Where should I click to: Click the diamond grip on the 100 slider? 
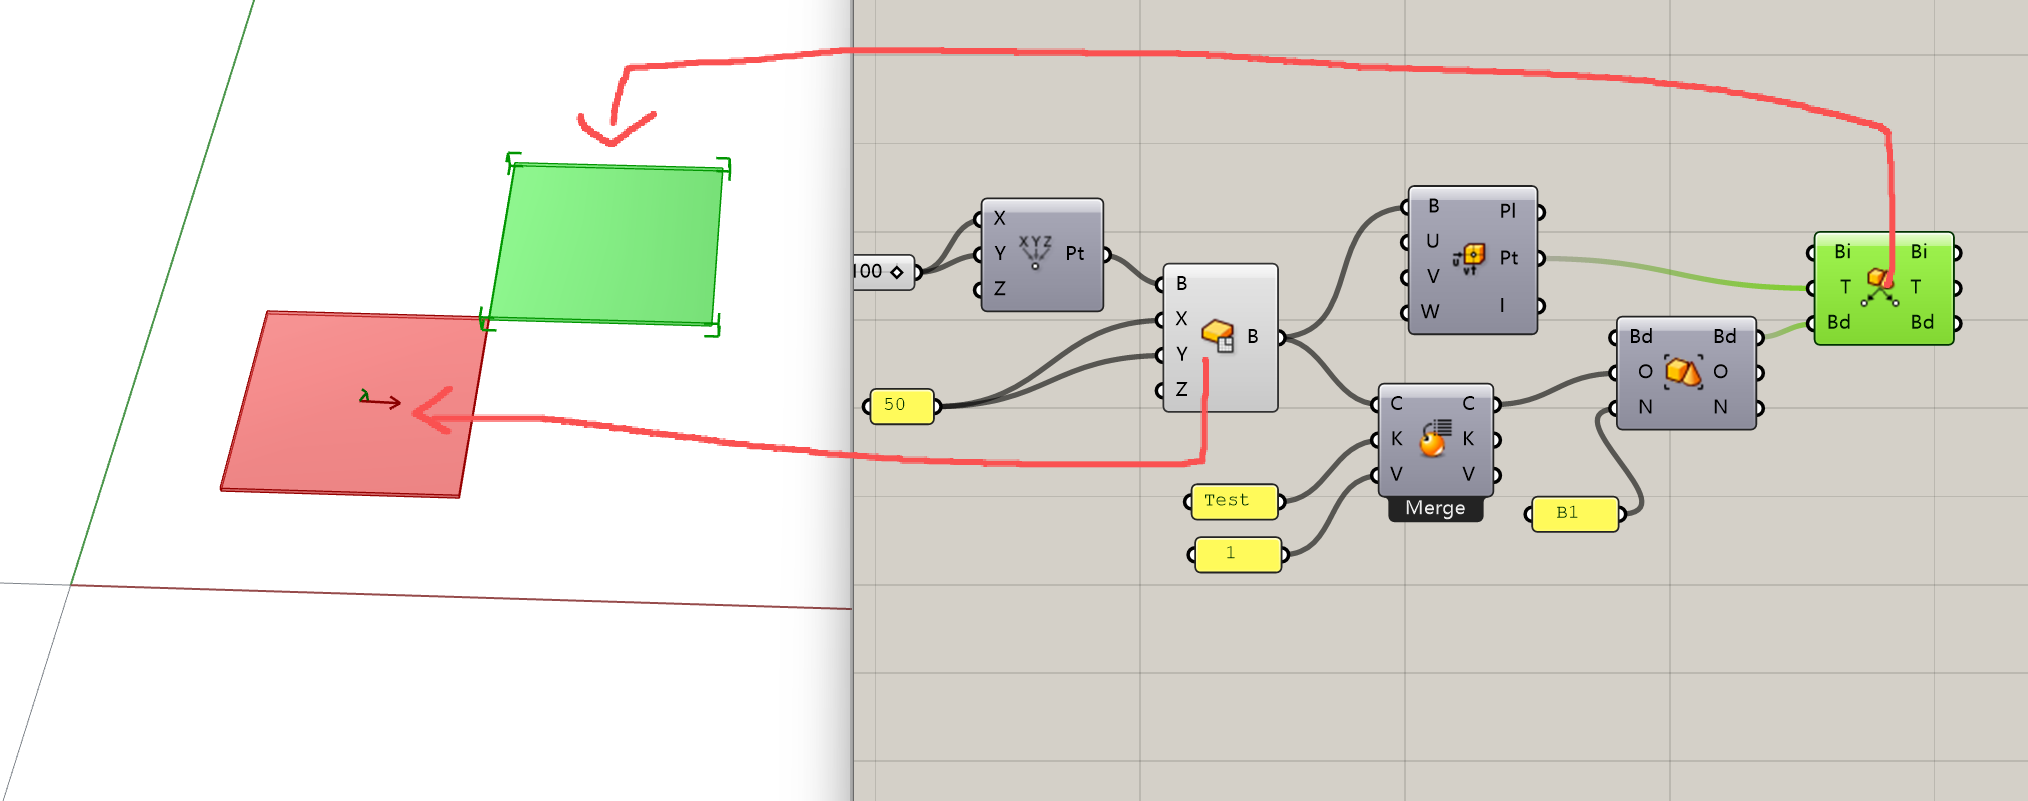click(897, 272)
